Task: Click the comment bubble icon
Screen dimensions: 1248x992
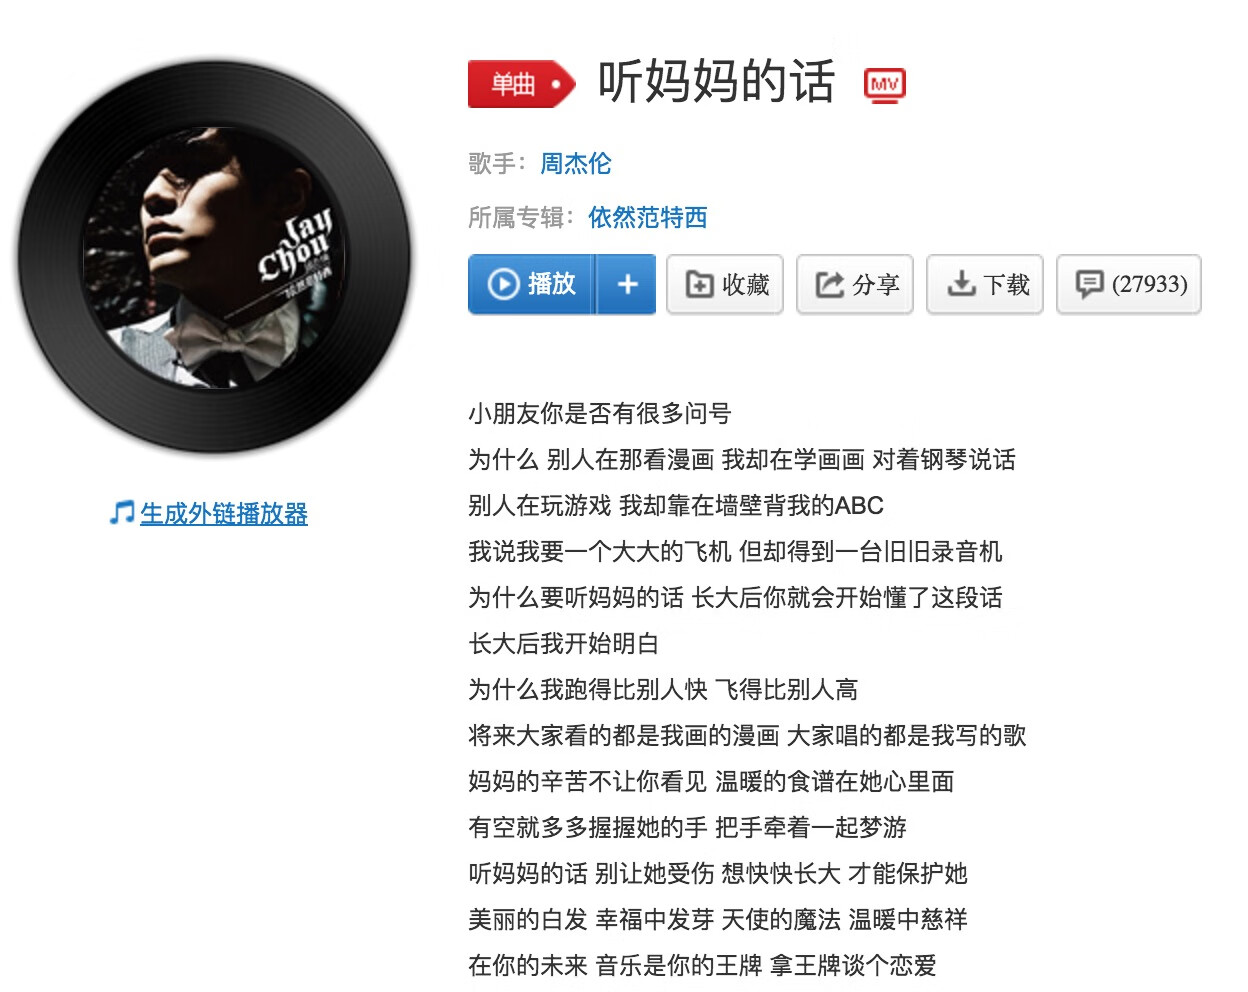Action: 1089,285
